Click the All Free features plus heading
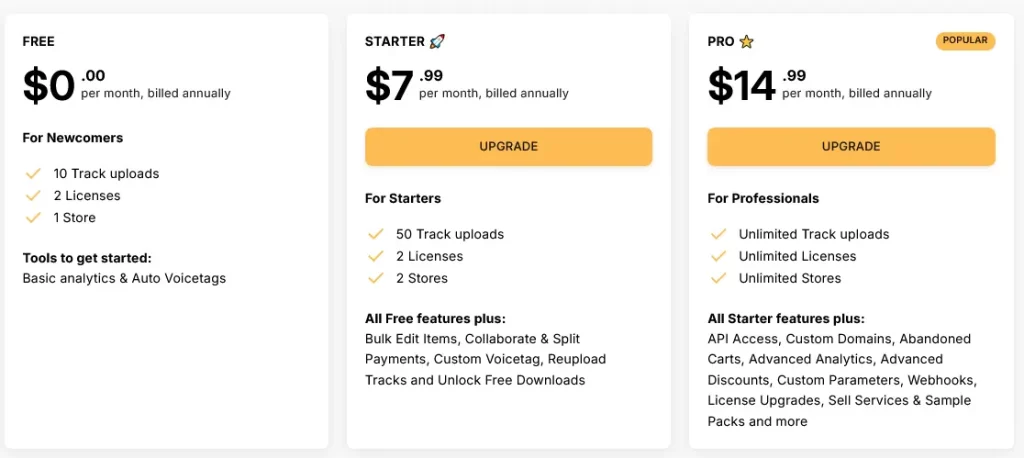The height and width of the screenshot is (458, 1024). [x=436, y=319]
